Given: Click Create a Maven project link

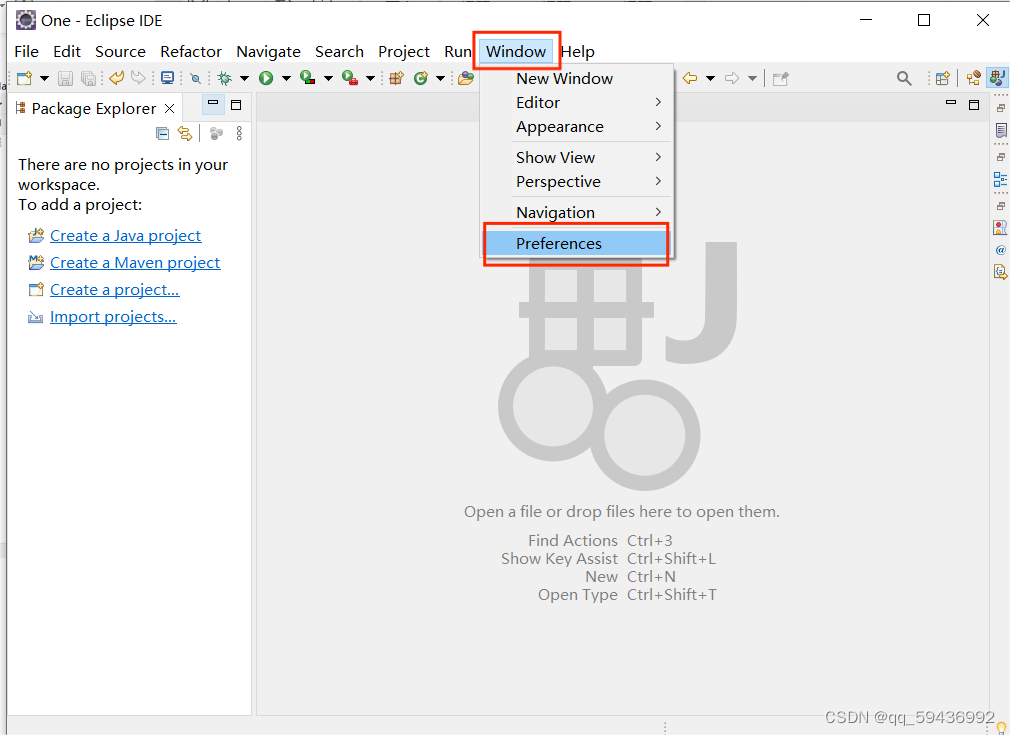Looking at the screenshot, I should pos(135,263).
